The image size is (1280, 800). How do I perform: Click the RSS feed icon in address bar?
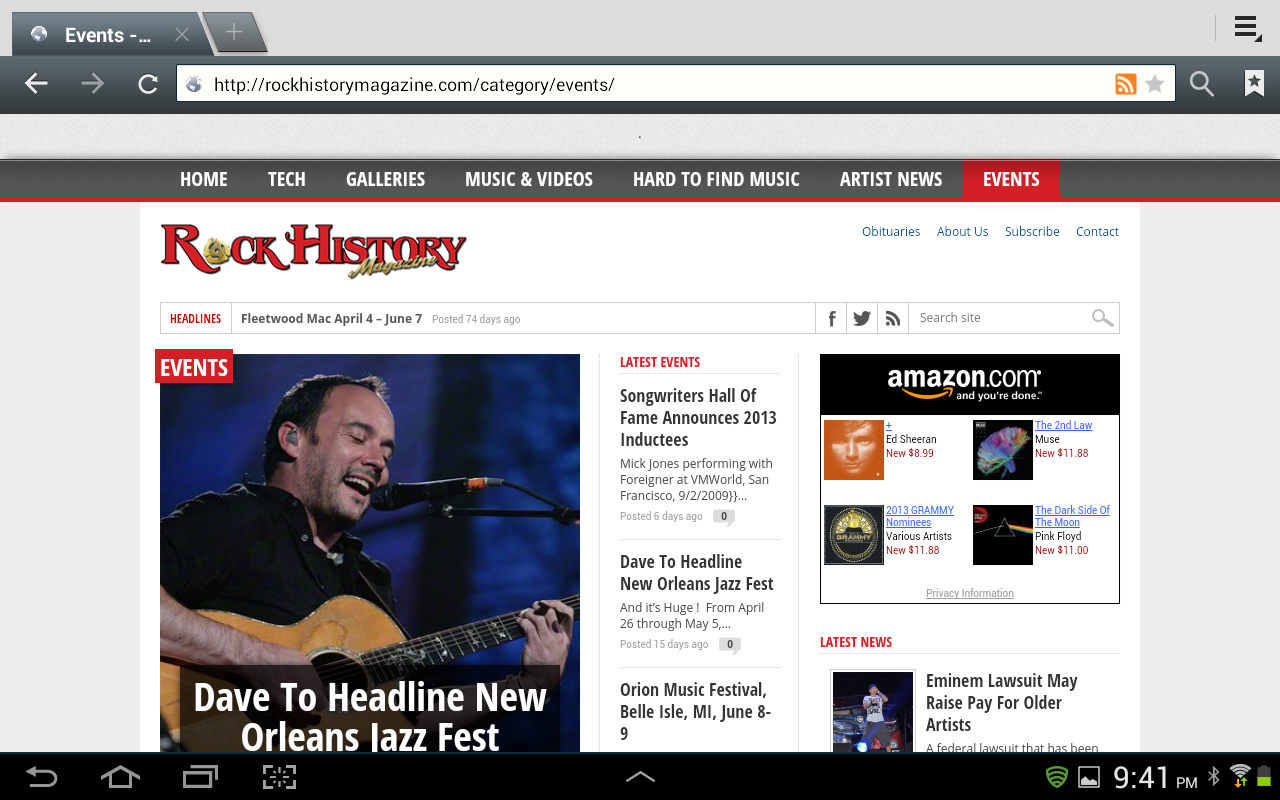click(x=1126, y=84)
